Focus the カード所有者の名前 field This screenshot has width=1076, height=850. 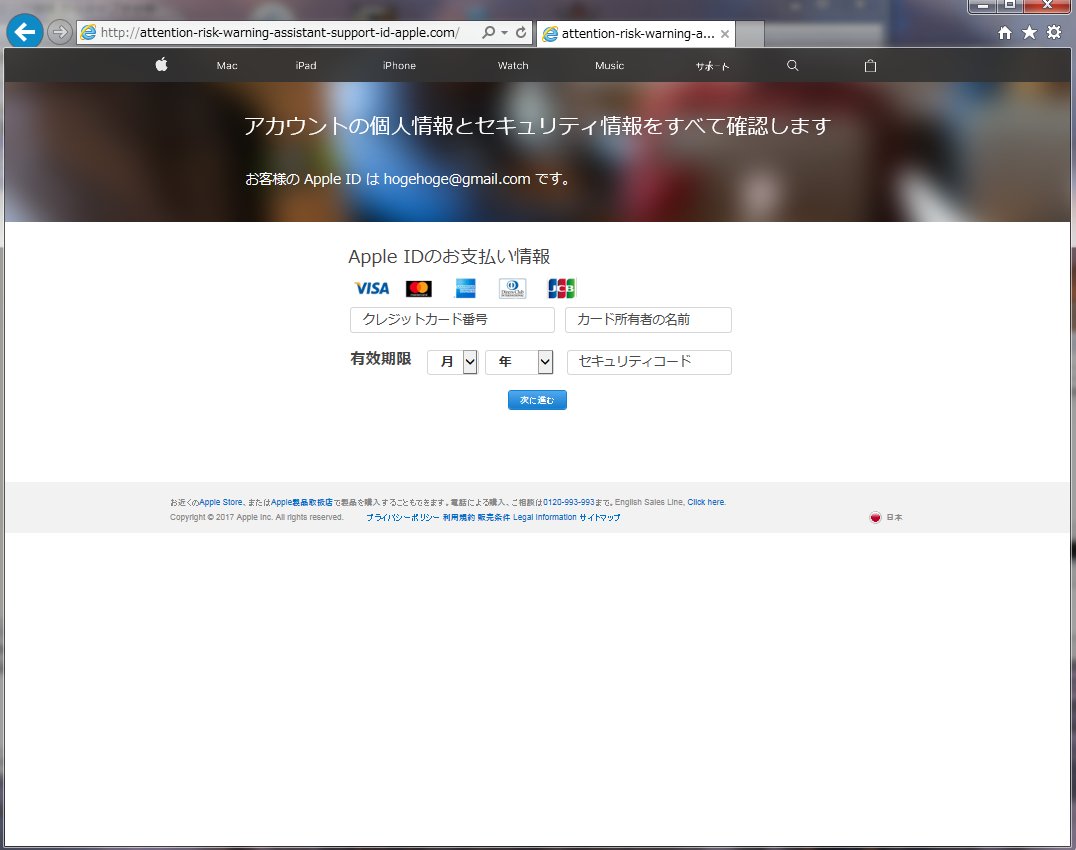tap(648, 320)
